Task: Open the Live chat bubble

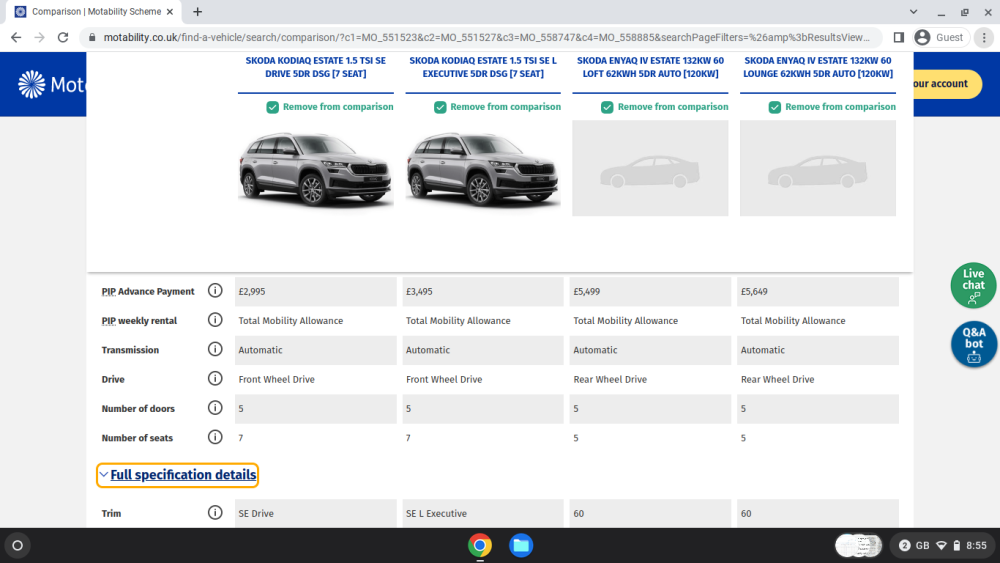Action: pyautogui.click(x=973, y=285)
